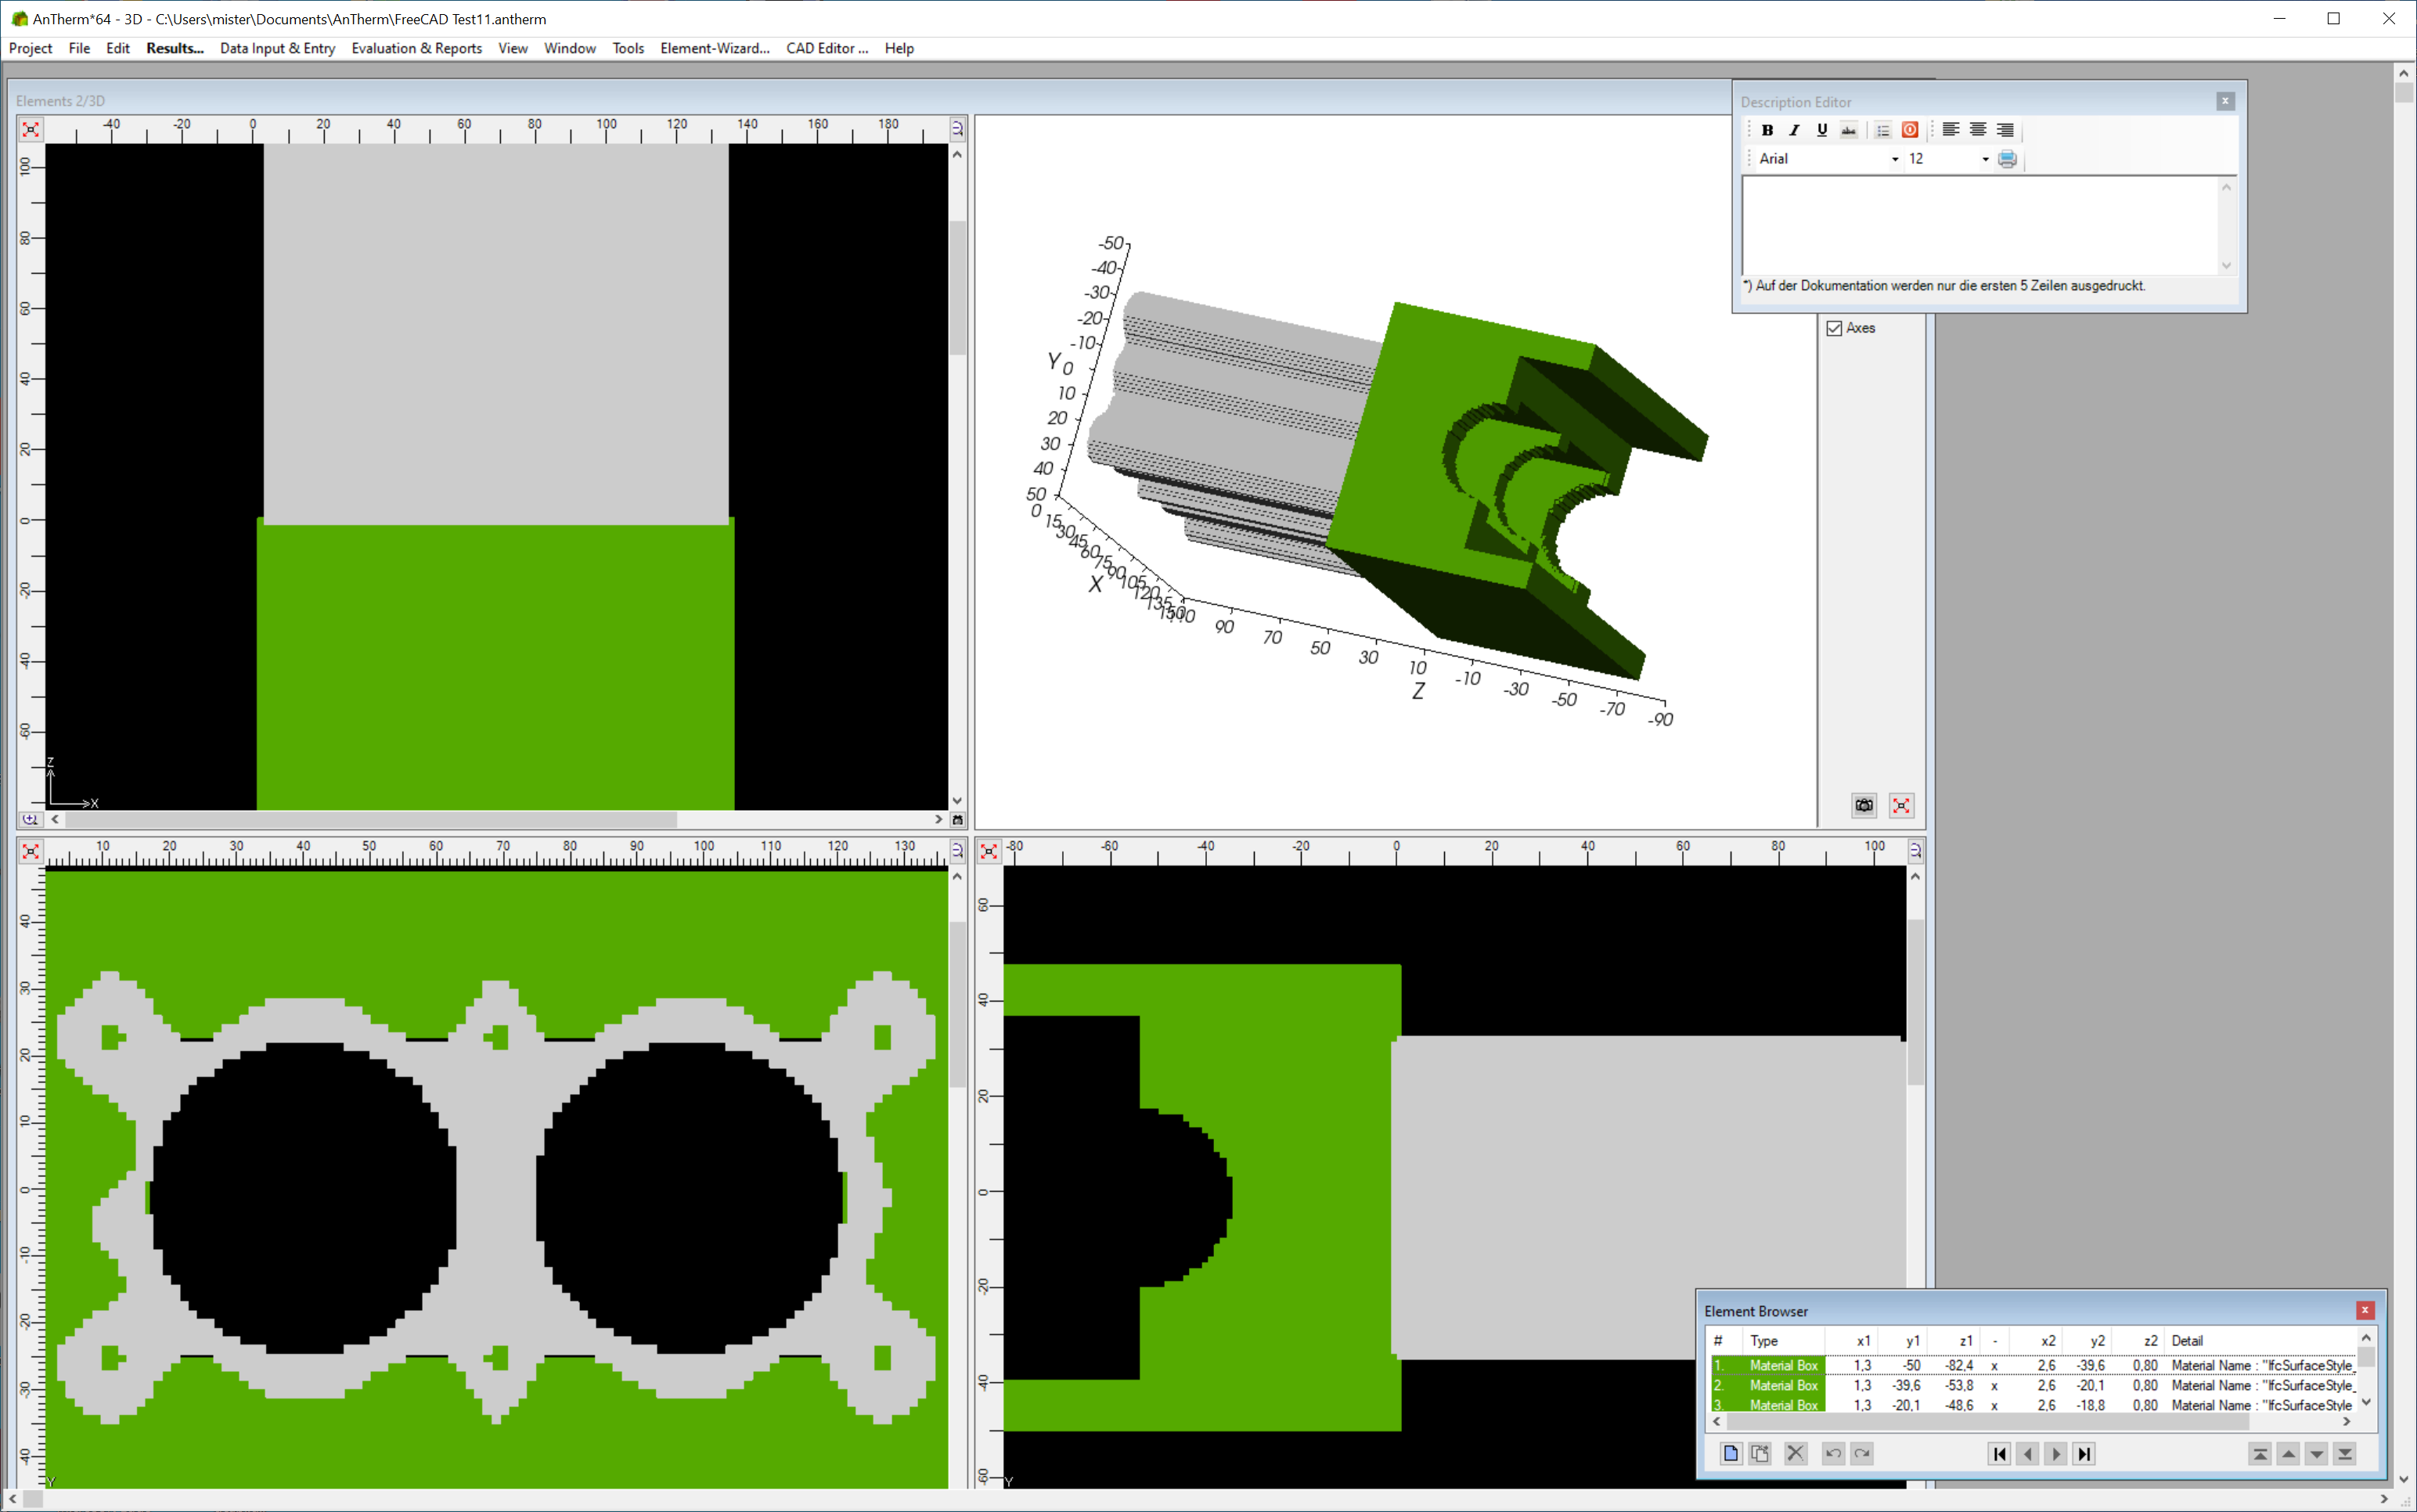Viewport: 2417px width, 1512px height.
Task: Toggle bold formatting in Description Editor
Action: point(1767,130)
